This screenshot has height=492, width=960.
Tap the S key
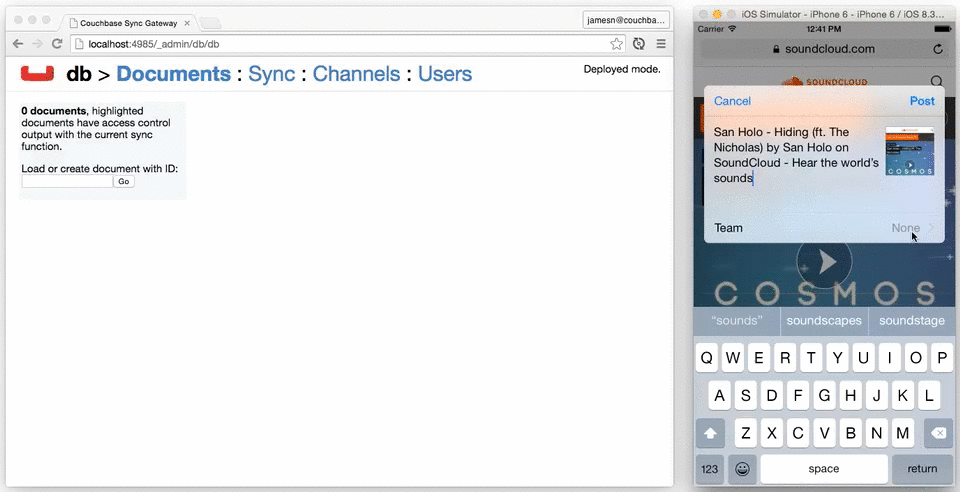click(x=746, y=396)
